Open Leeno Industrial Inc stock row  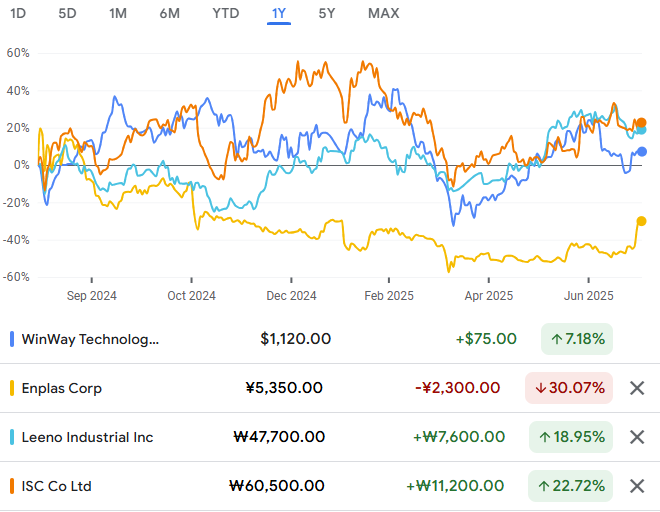(330, 437)
